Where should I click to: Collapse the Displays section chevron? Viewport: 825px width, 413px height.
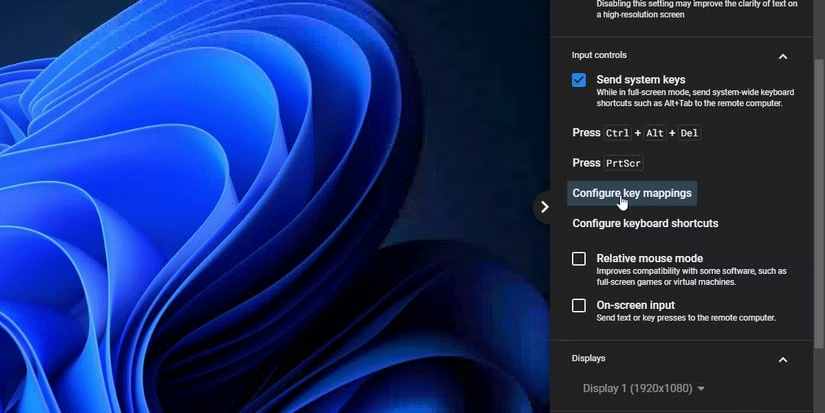coord(783,360)
